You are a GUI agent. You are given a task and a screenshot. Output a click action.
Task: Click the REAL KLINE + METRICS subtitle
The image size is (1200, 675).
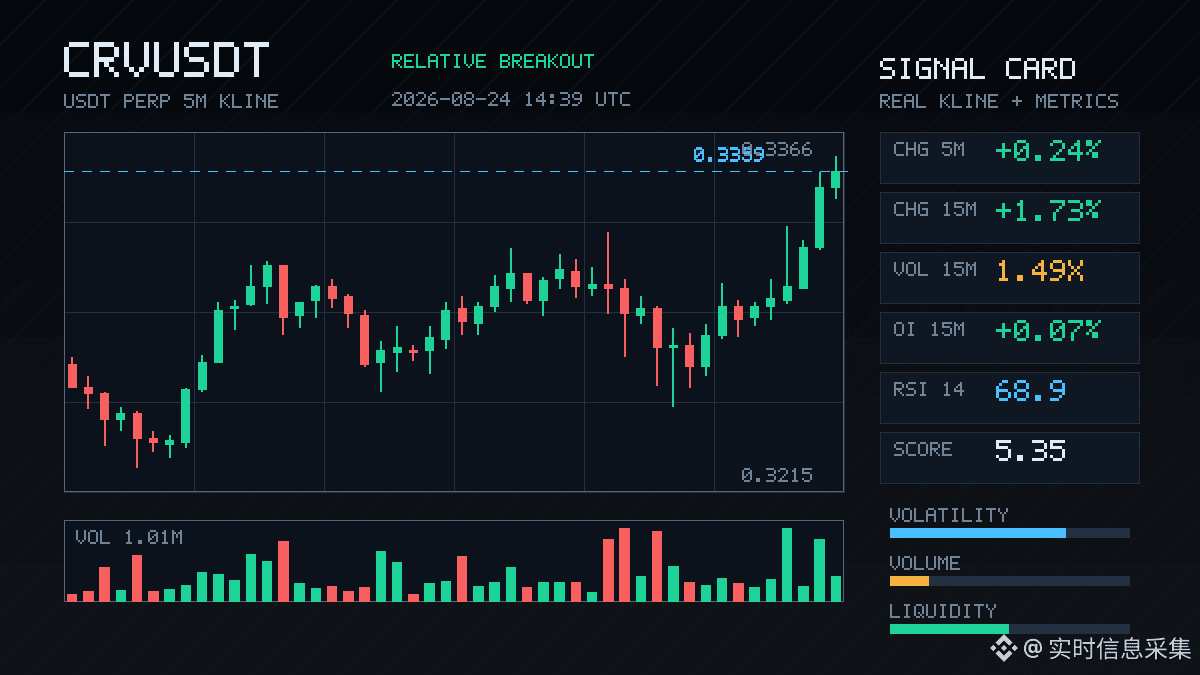999,101
